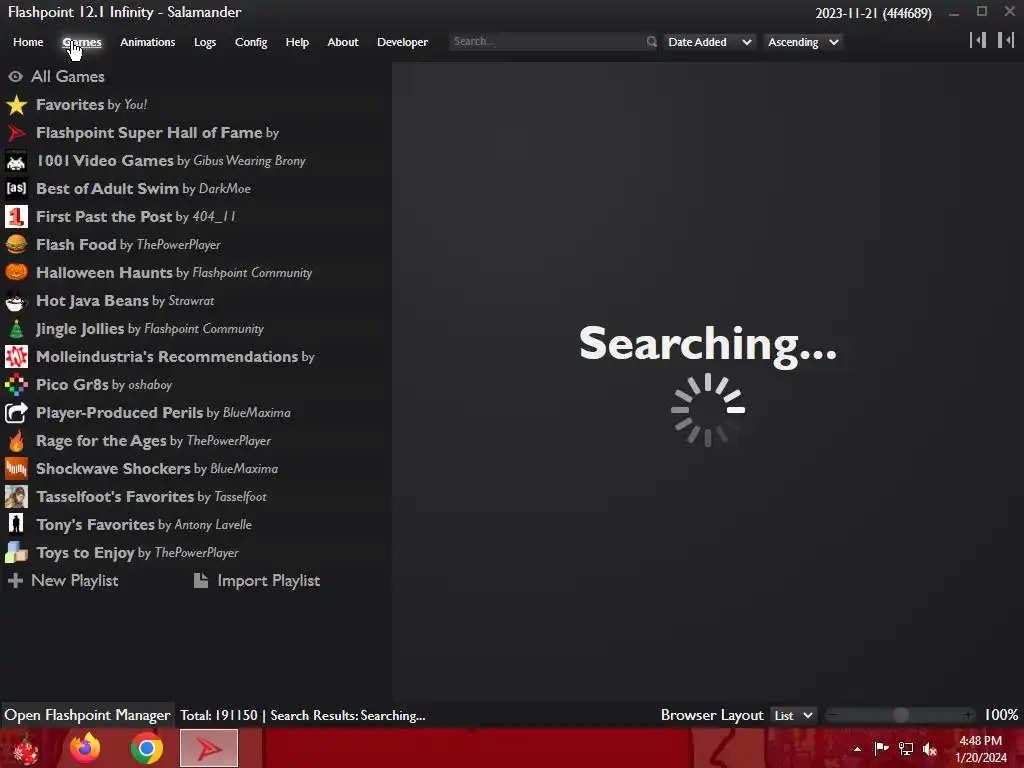
Task: Click the plus icon beside New Playlist
Action: pyautogui.click(x=16, y=581)
